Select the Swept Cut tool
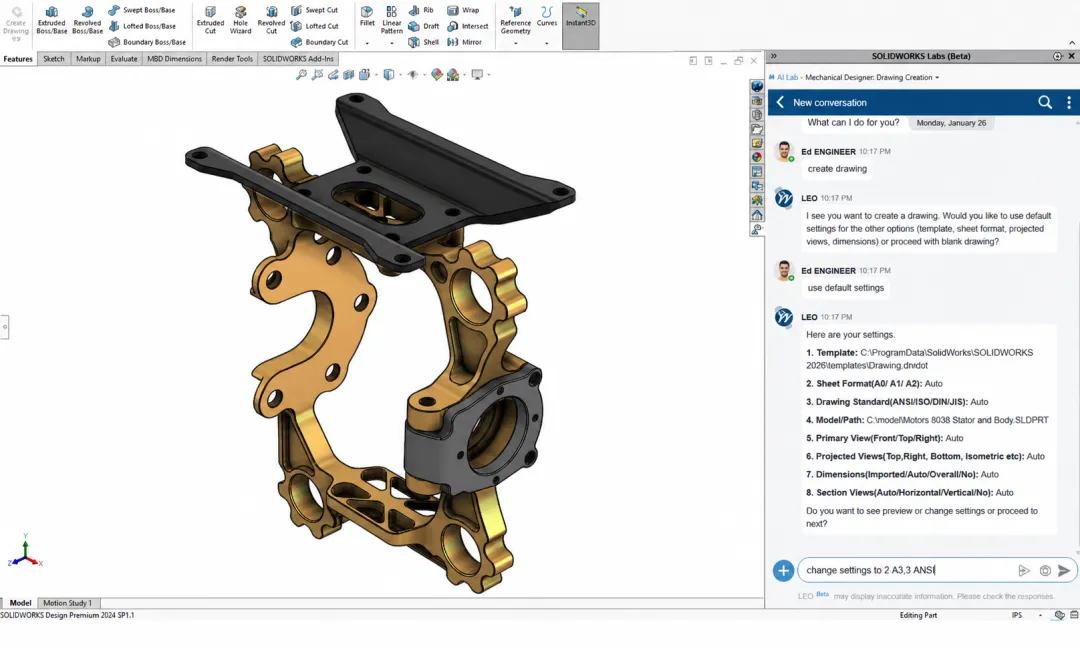1080x650 pixels. tap(314, 10)
